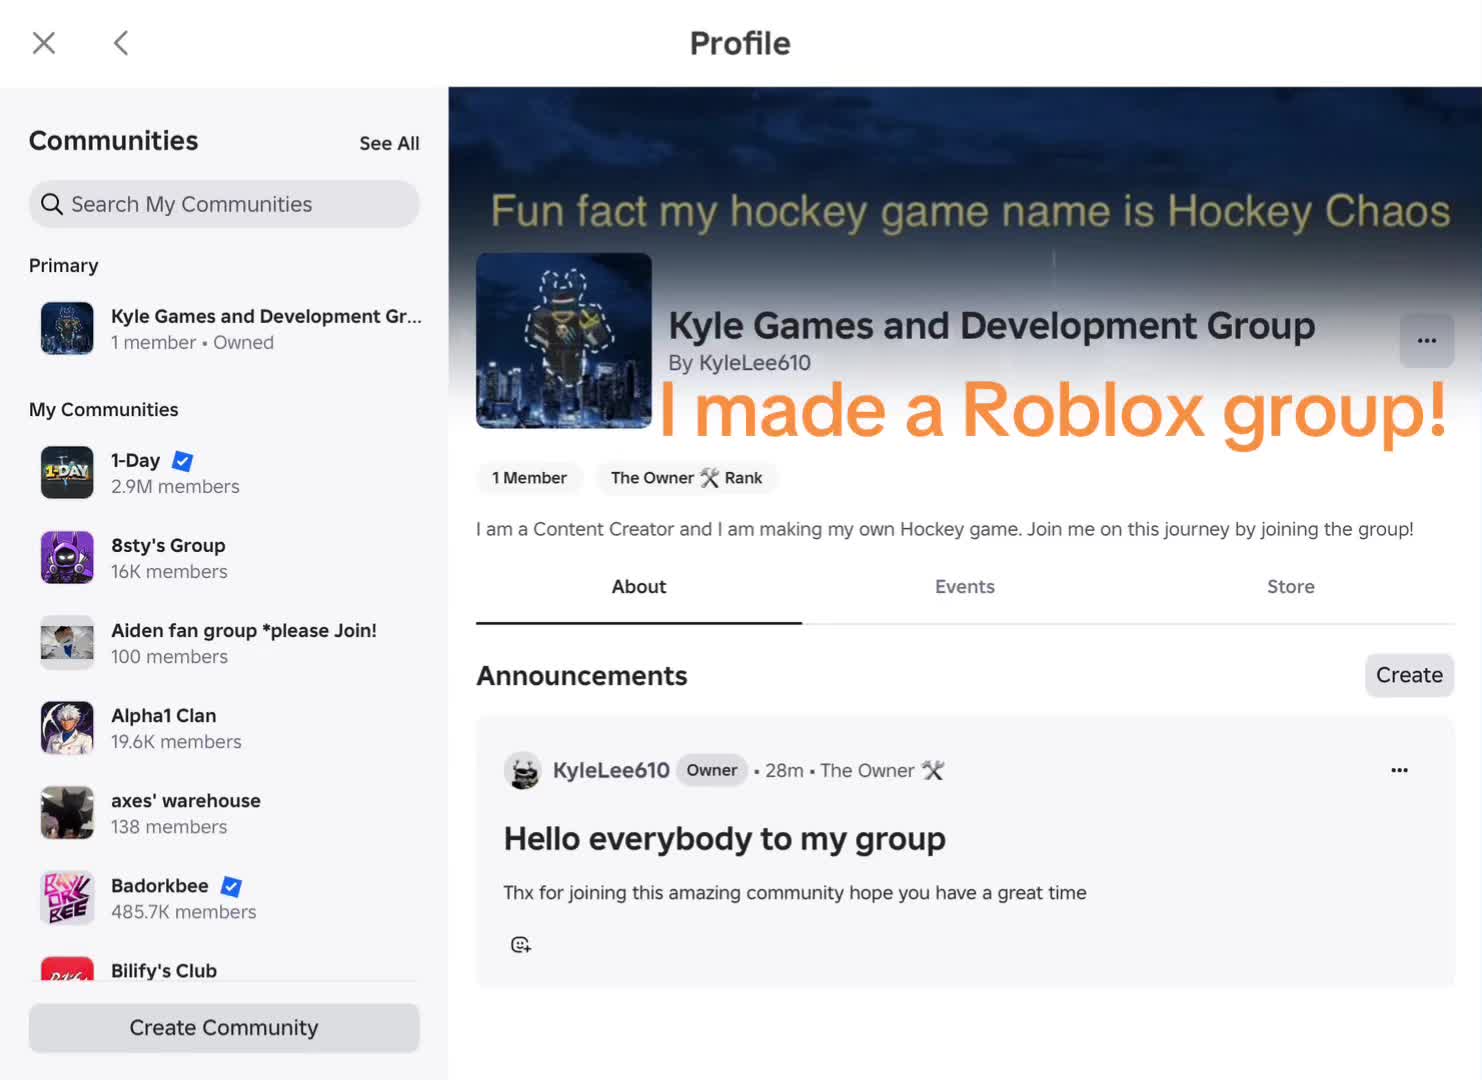Screen dimensions: 1482x1080
Task: Click the group description text
Action: pos(945,529)
